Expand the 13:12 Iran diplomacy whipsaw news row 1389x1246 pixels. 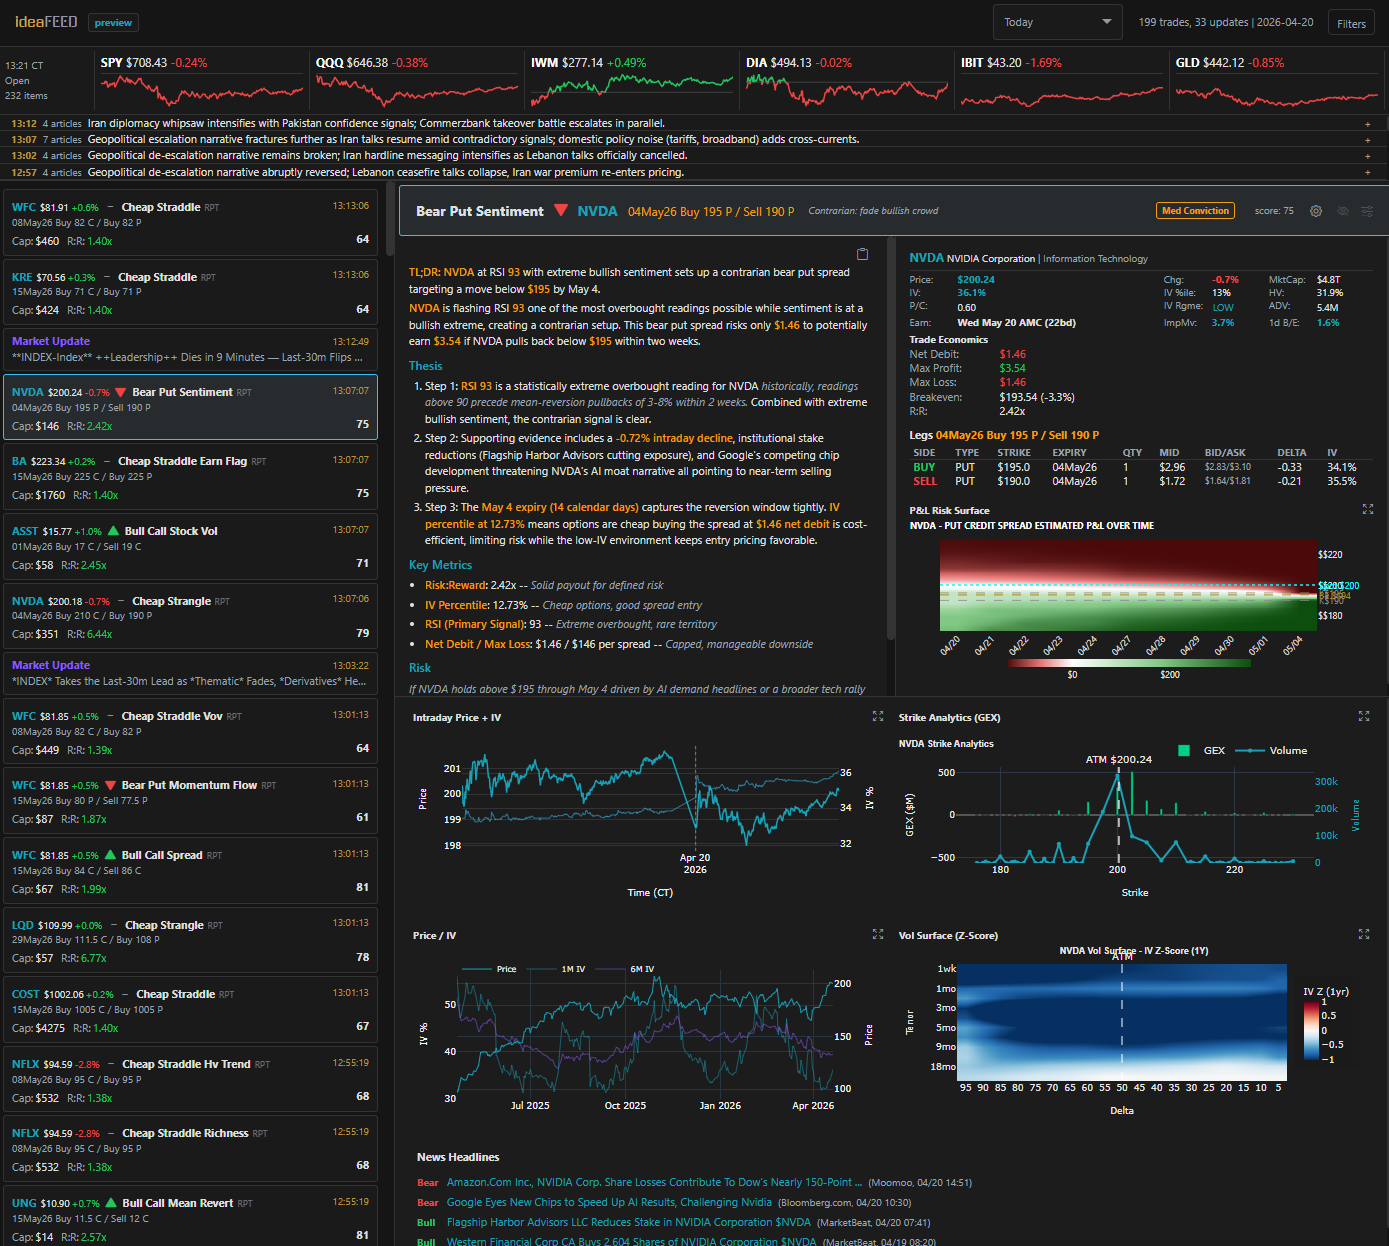[x=694, y=123]
